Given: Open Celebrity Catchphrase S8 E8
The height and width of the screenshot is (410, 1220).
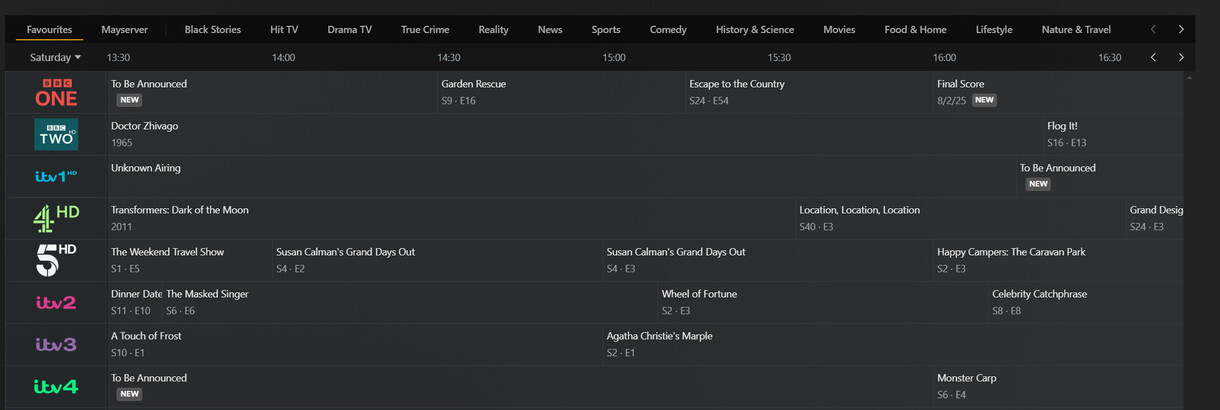Looking at the screenshot, I should [1086, 302].
